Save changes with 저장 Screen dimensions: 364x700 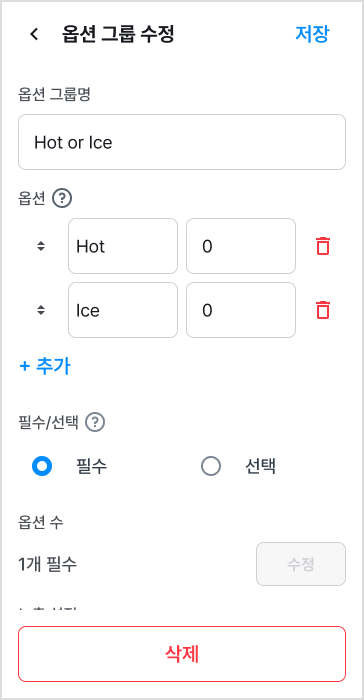(312, 34)
